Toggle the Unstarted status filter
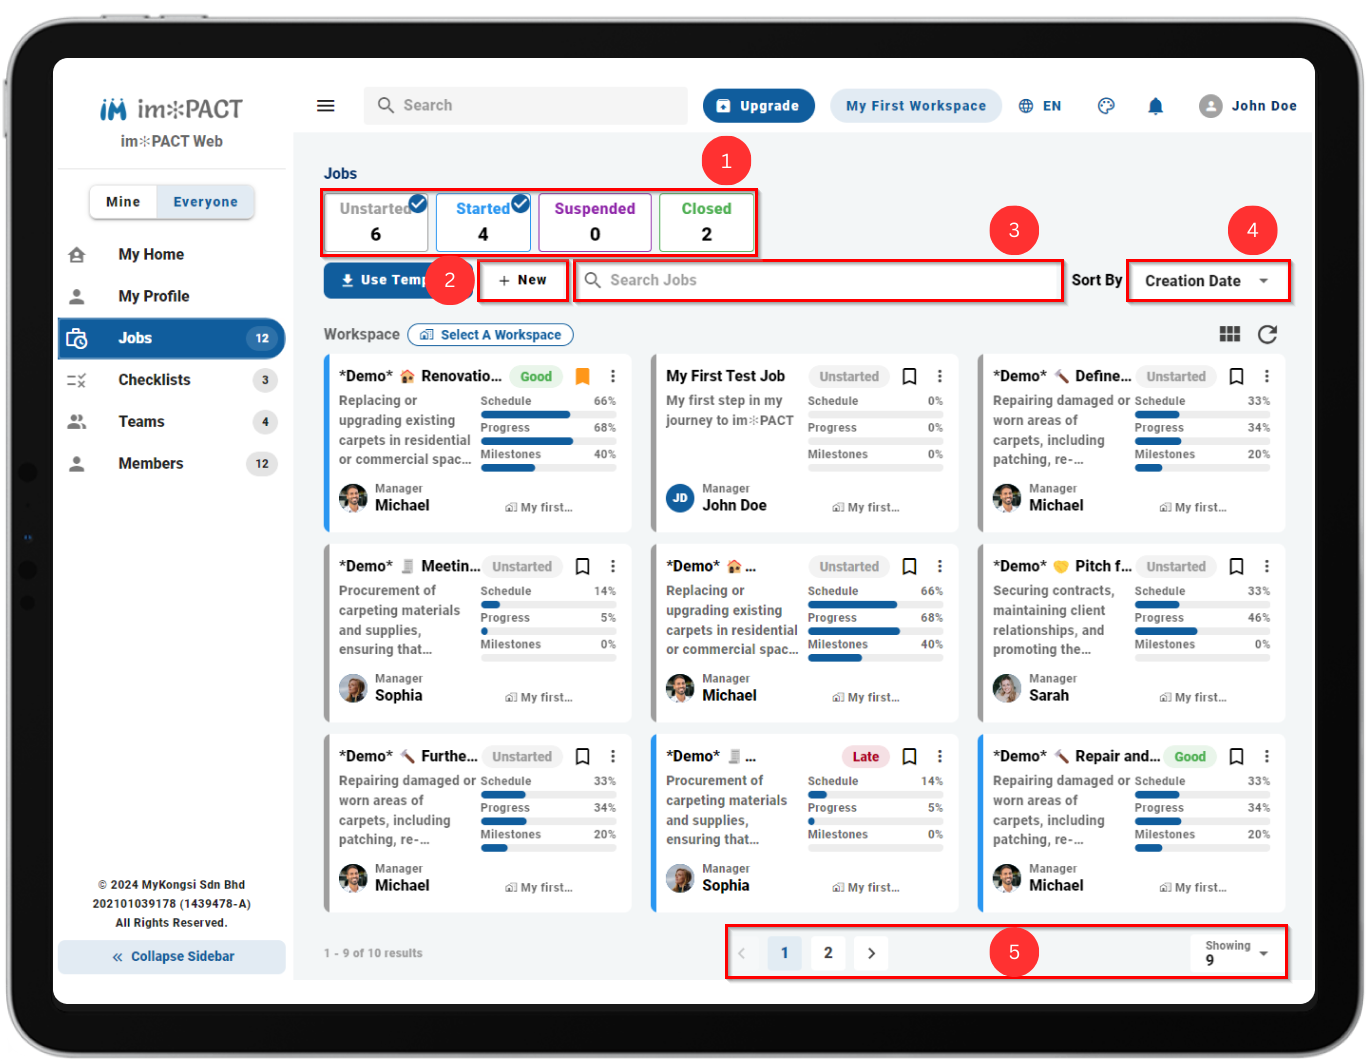 click(376, 222)
